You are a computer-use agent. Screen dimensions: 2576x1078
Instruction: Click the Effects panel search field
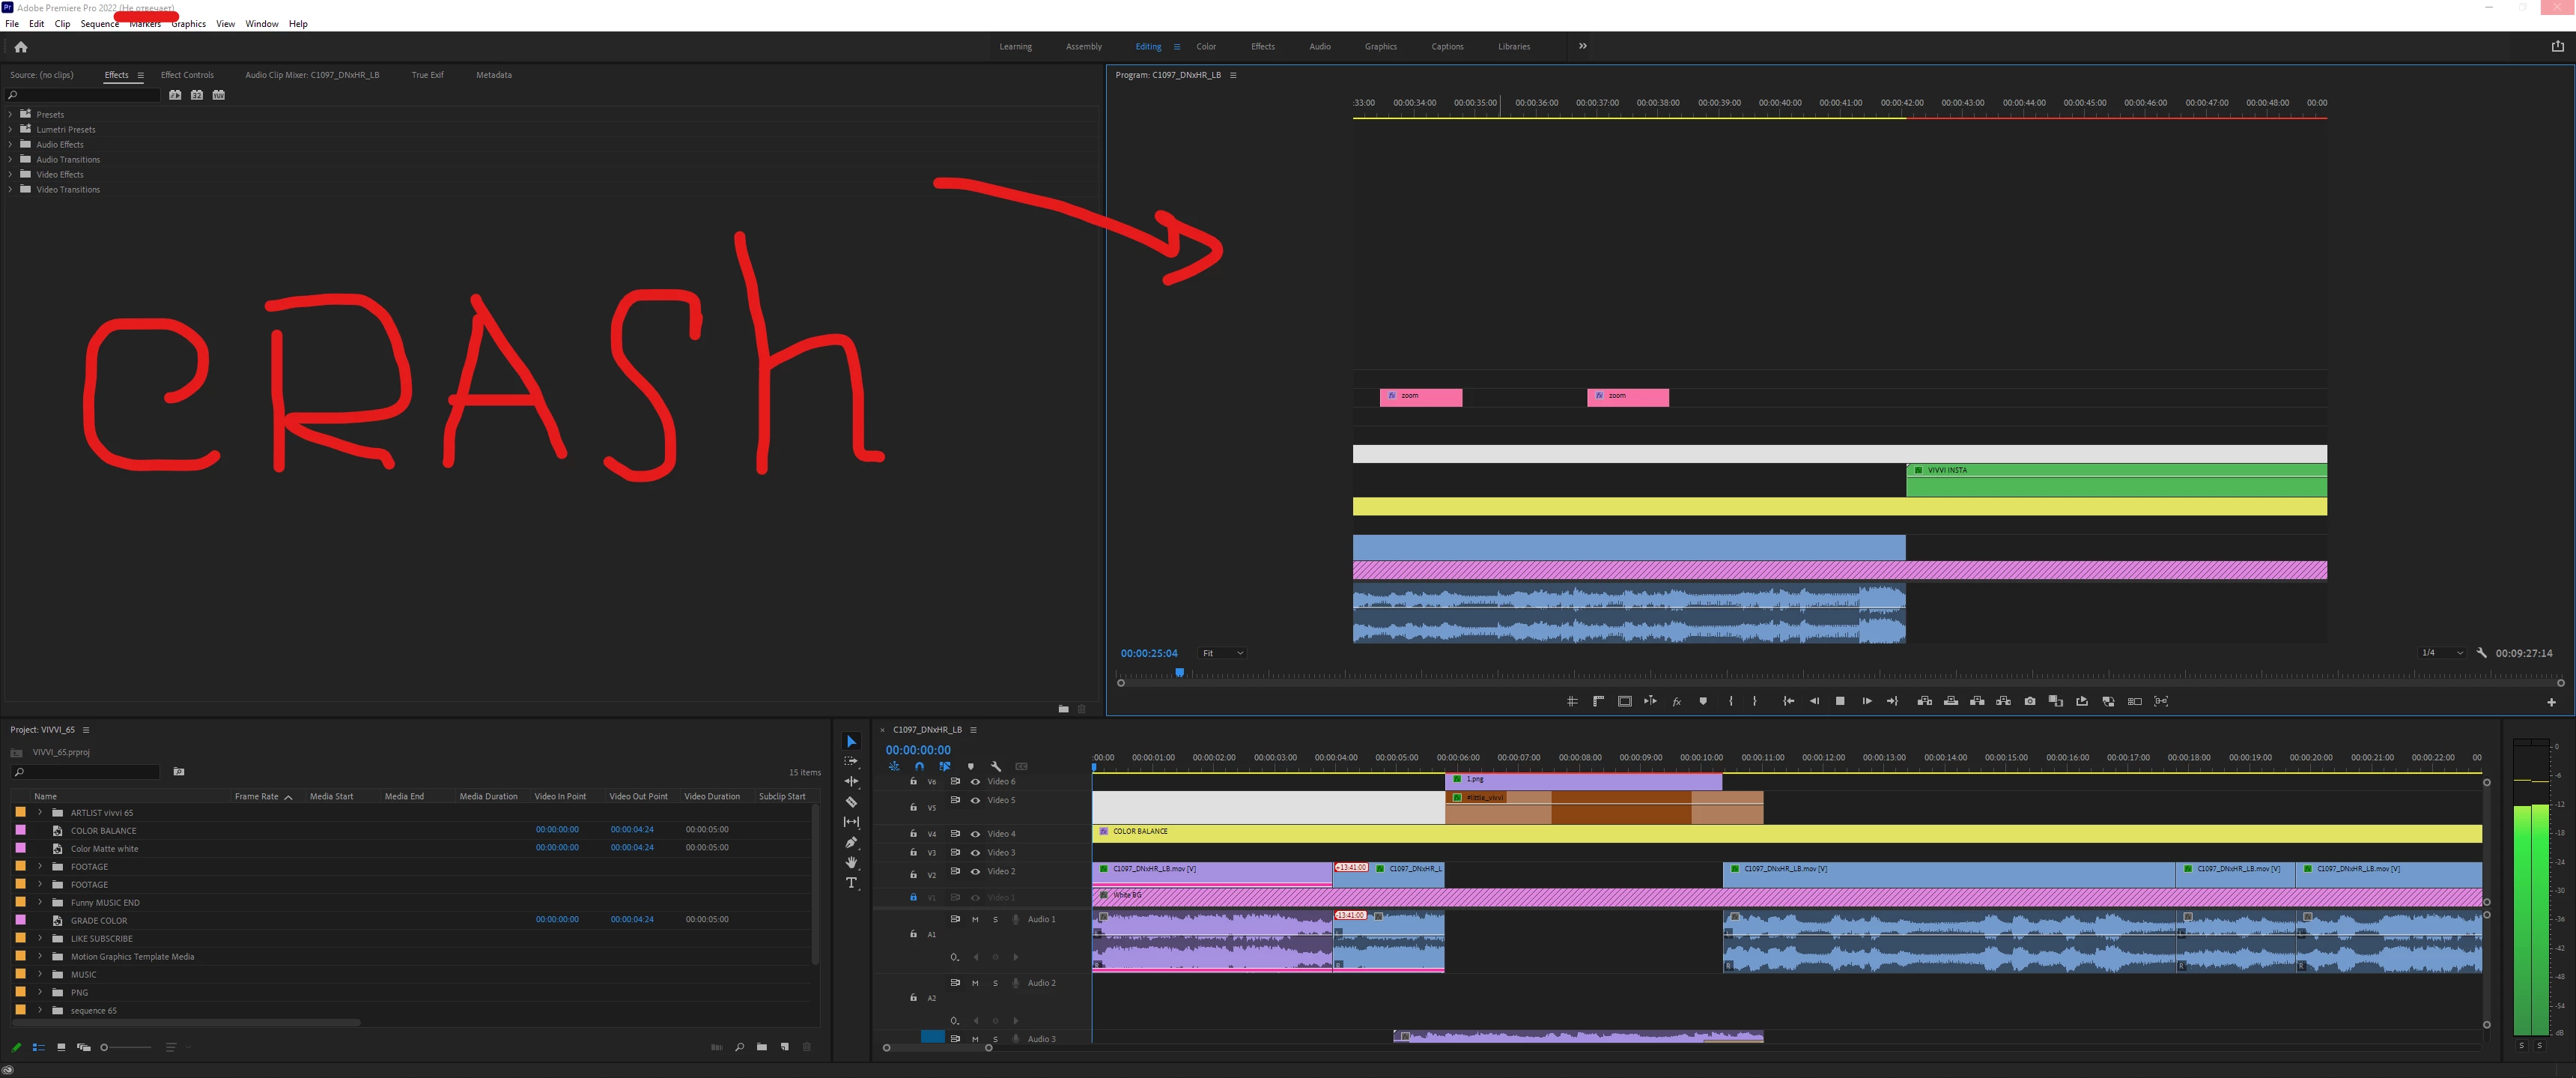85,95
